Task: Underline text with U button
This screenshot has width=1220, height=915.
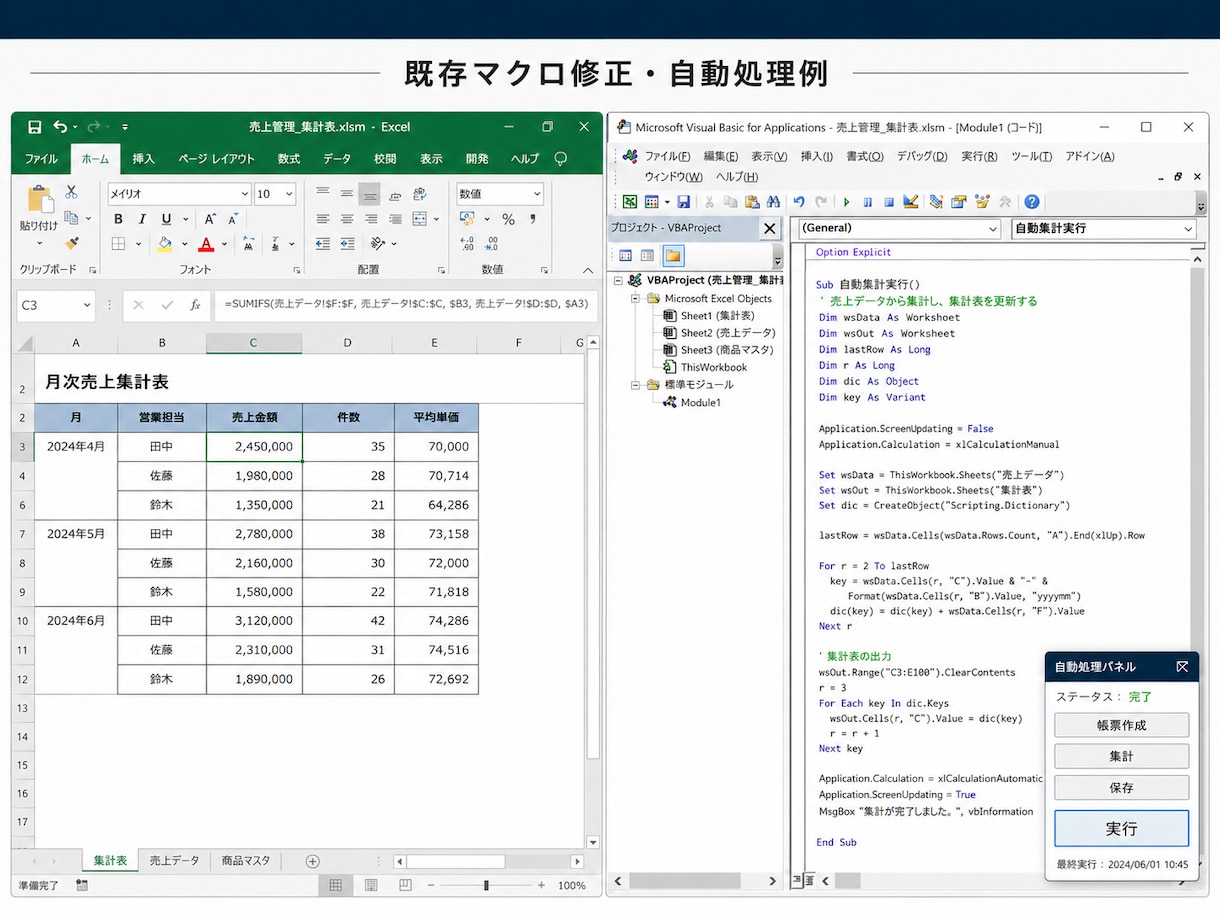Action: (x=165, y=219)
